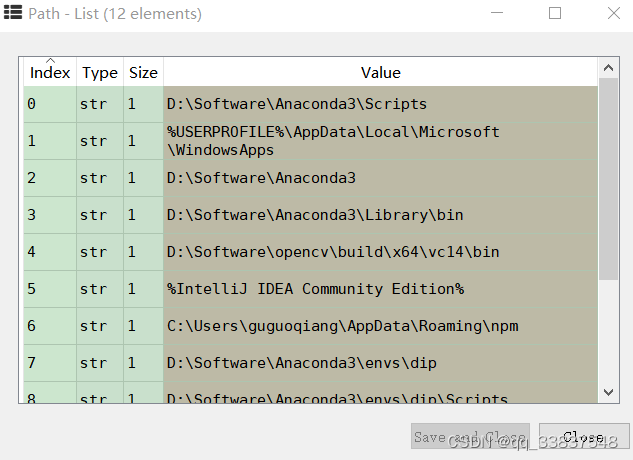Click index cell 2
This screenshot has height=460, width=633.
coord(50,178)
